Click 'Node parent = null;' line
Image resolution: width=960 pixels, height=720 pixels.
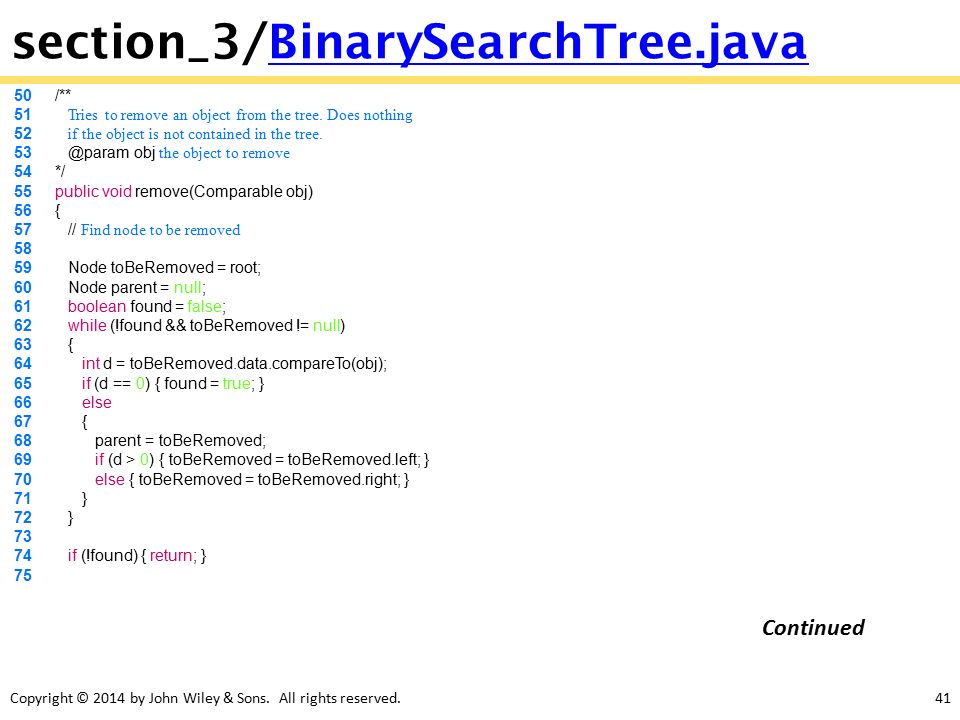(x=137, y=288)
